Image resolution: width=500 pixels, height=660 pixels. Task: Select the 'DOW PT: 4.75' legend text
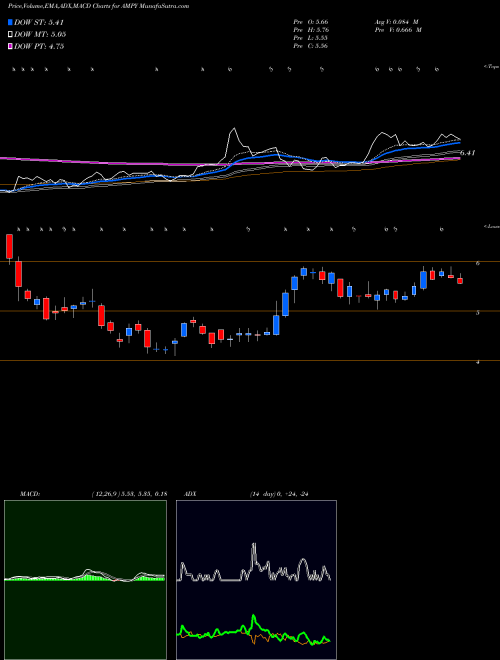[39, 46]
